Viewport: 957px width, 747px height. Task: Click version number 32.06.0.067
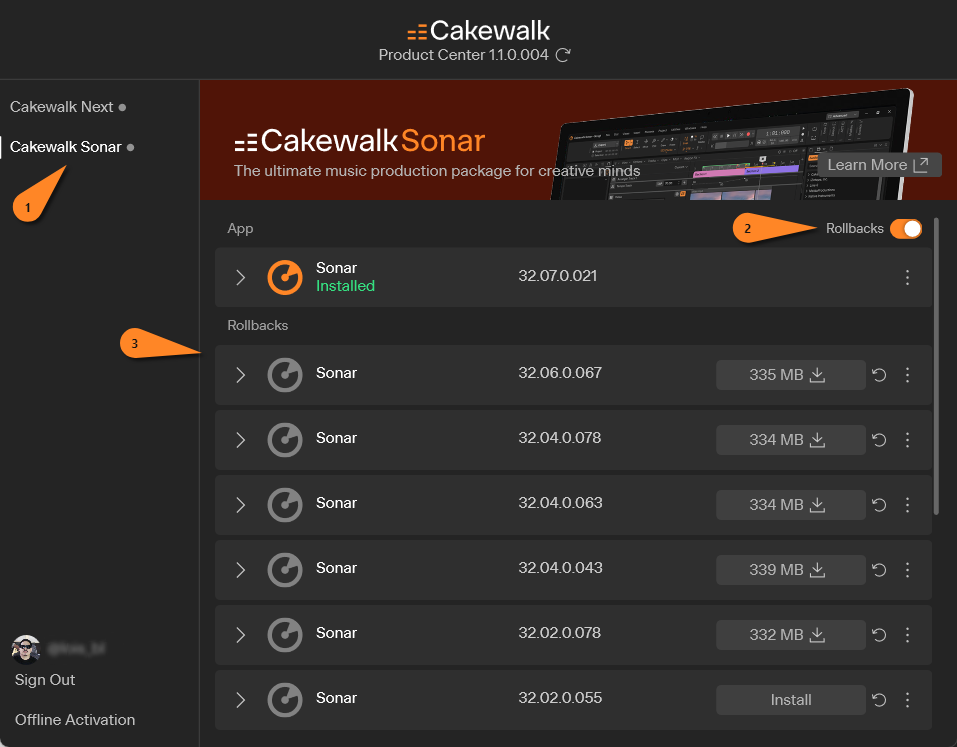pyautogui.click(x=560, y=373)
